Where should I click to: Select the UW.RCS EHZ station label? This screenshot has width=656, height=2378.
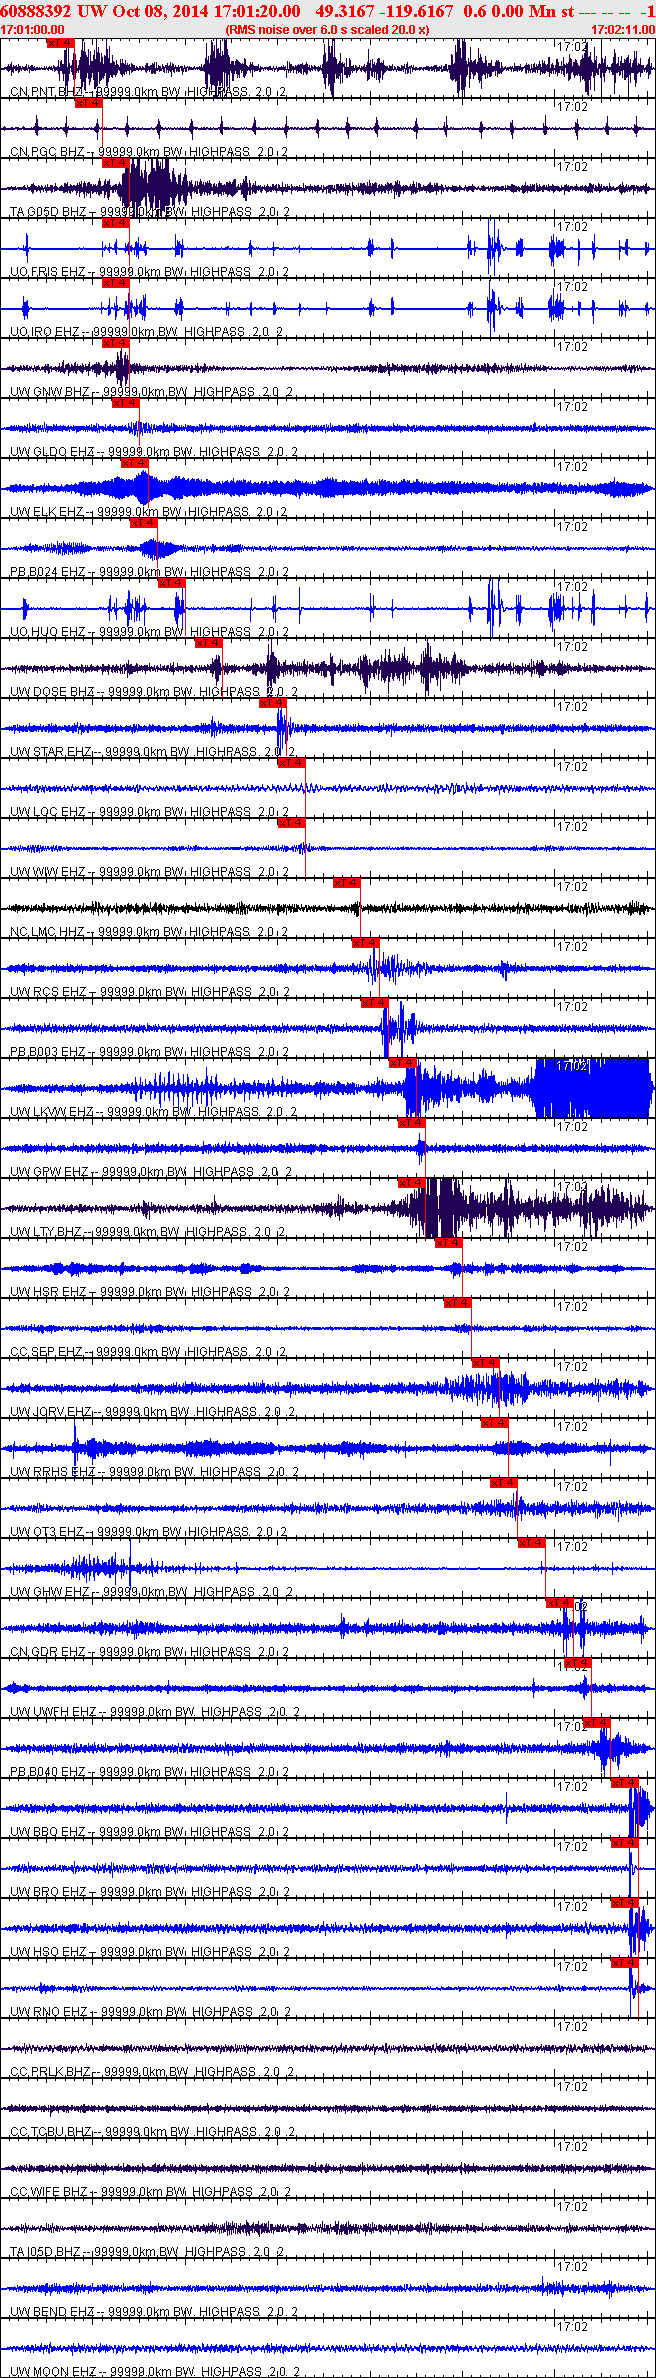(48, 992)
